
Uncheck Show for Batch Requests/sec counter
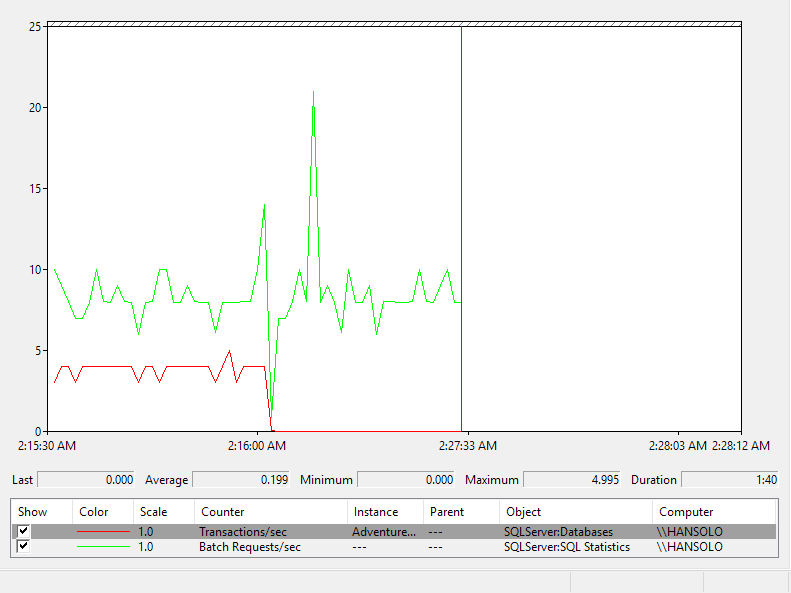(x=23, y=547)
